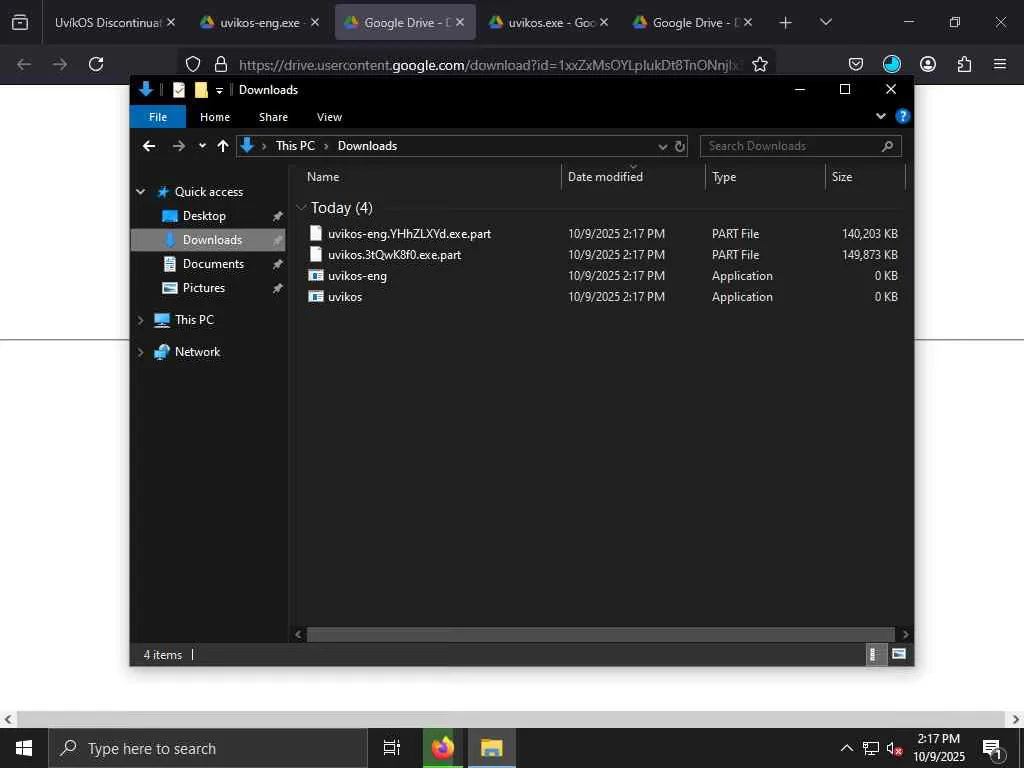Select uvikos-eng.YHhZLXYd.exe.part file

point(409,234)
